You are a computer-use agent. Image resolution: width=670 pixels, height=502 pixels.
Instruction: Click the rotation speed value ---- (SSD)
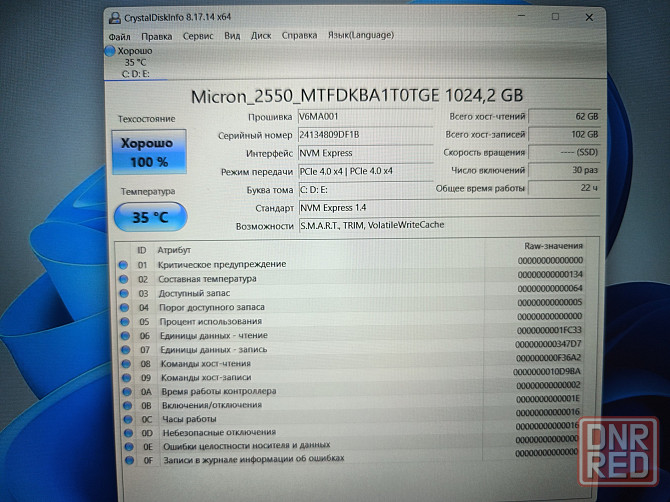pyautogui.click(x=564, y=152)
